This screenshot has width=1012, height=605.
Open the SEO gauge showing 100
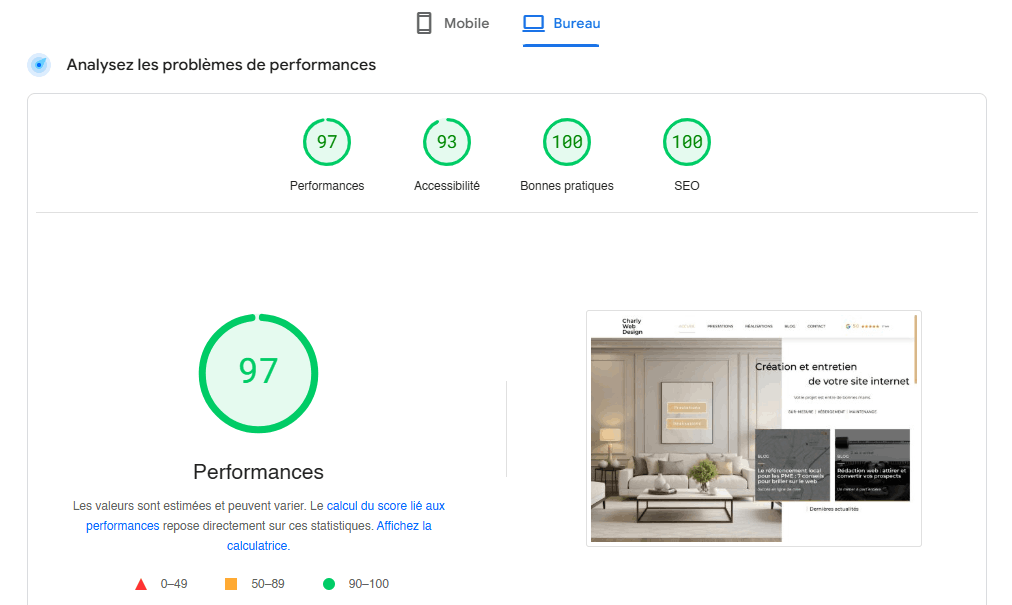pos(687,141)
